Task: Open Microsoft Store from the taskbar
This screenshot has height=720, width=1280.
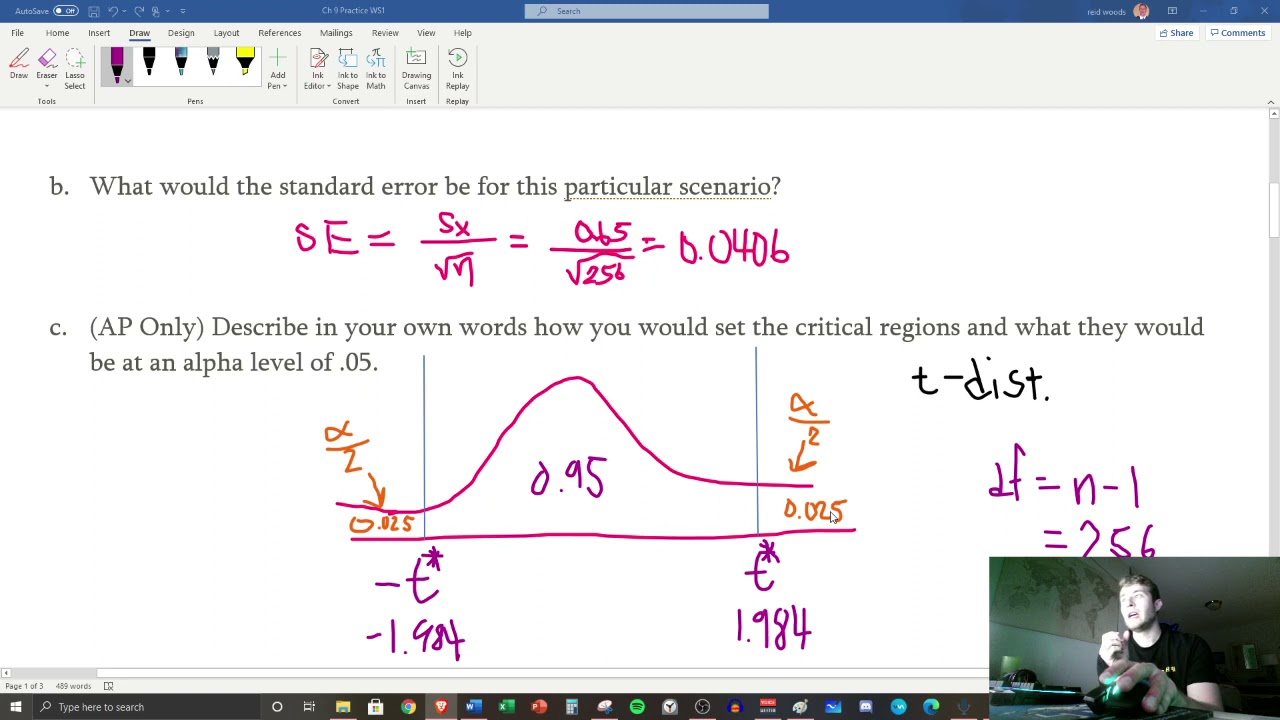Action: 375,707
